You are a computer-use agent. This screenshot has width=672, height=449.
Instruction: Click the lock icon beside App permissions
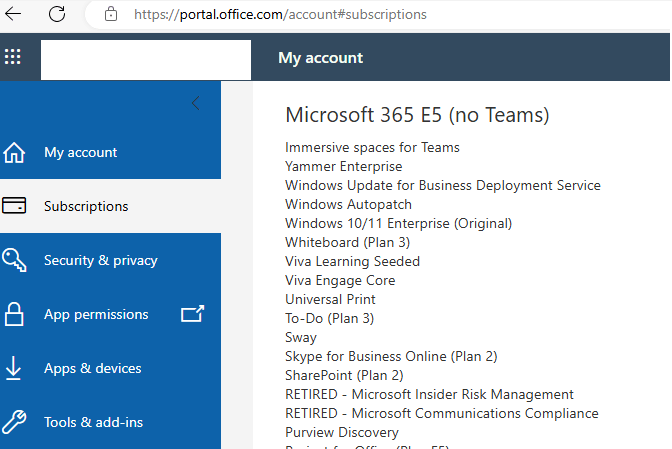(14, 314)
